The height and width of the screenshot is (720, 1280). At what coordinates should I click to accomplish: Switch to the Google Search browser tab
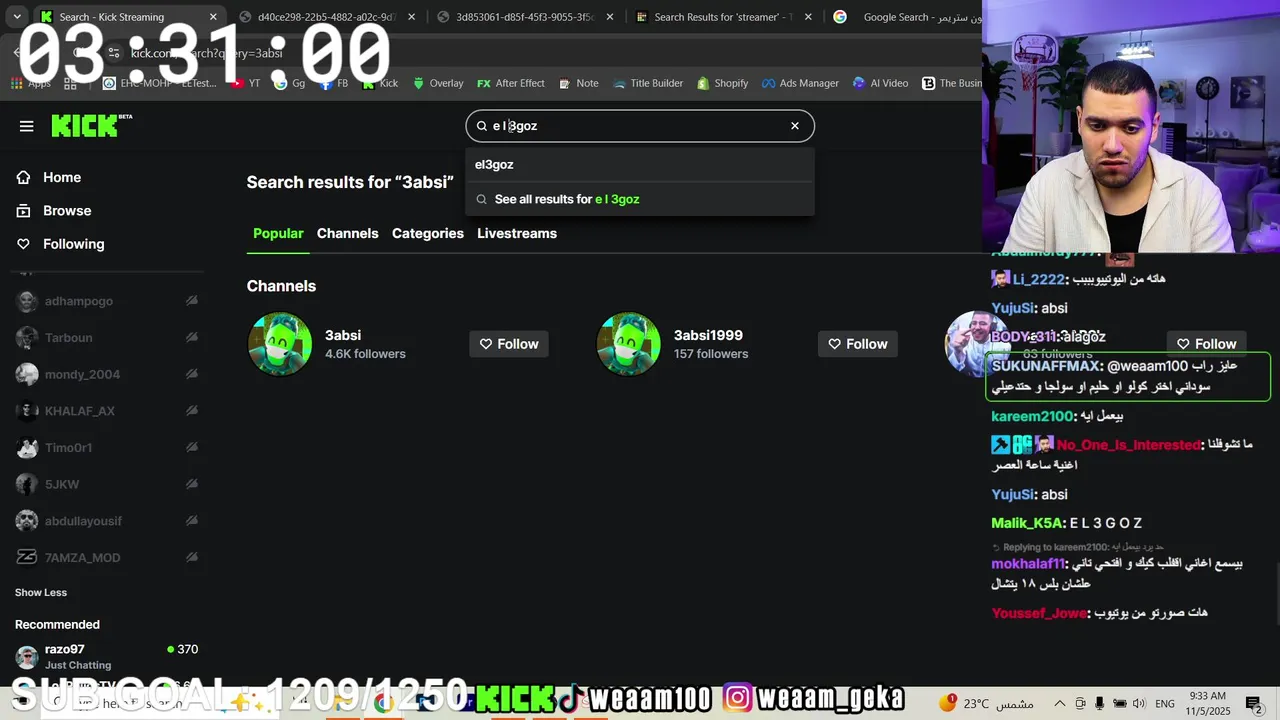click(x=905, y=17)
